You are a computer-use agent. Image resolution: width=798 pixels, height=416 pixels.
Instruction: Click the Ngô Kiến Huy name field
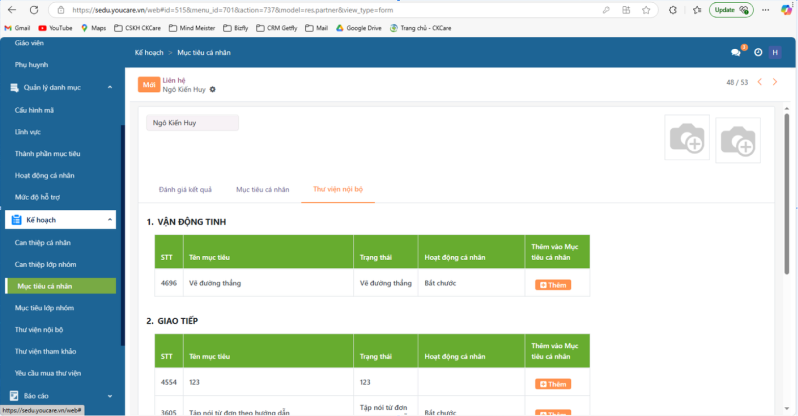click(192, 123)
